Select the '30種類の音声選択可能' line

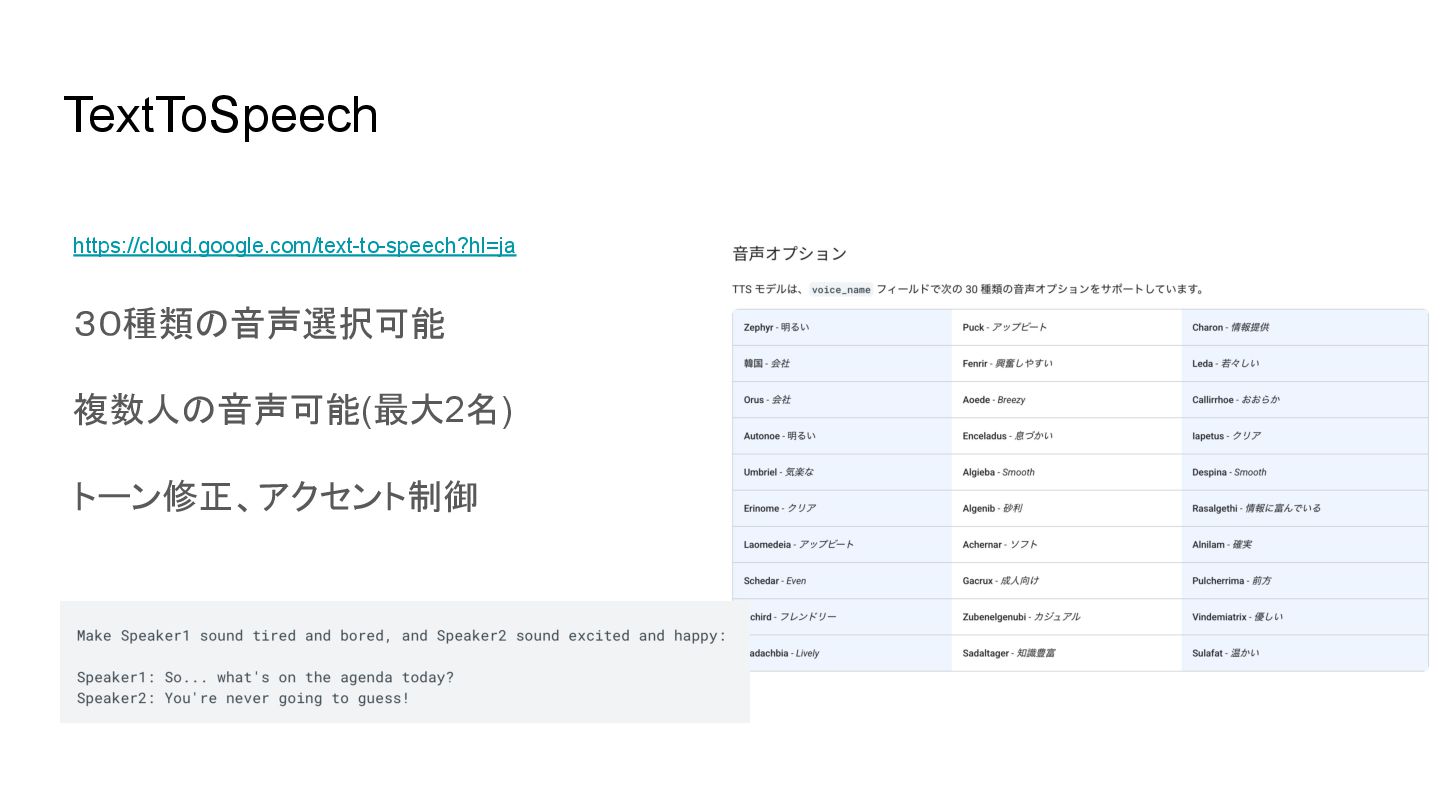click(259, 324)
